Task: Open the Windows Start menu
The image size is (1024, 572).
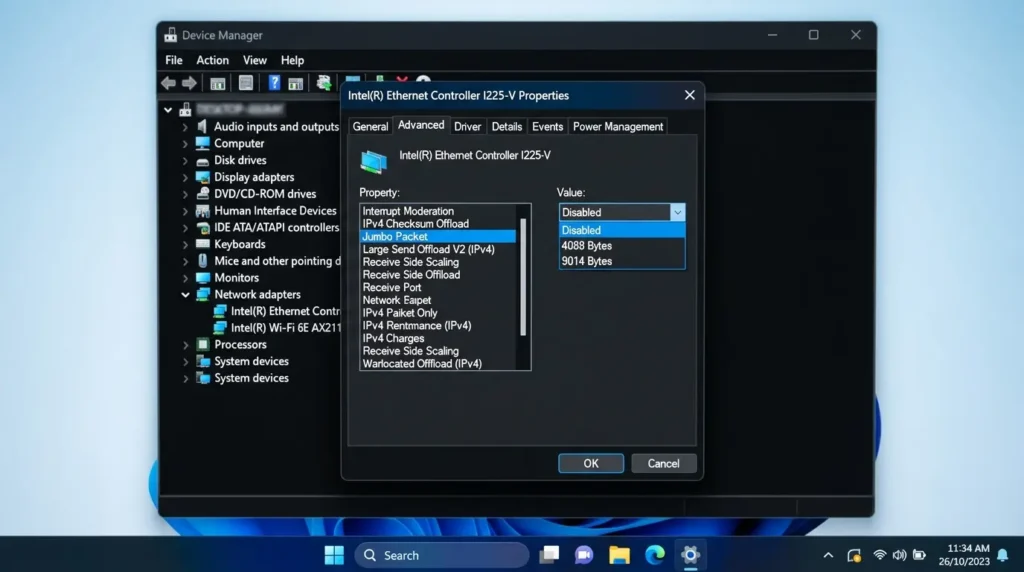Action: (334, 555)
